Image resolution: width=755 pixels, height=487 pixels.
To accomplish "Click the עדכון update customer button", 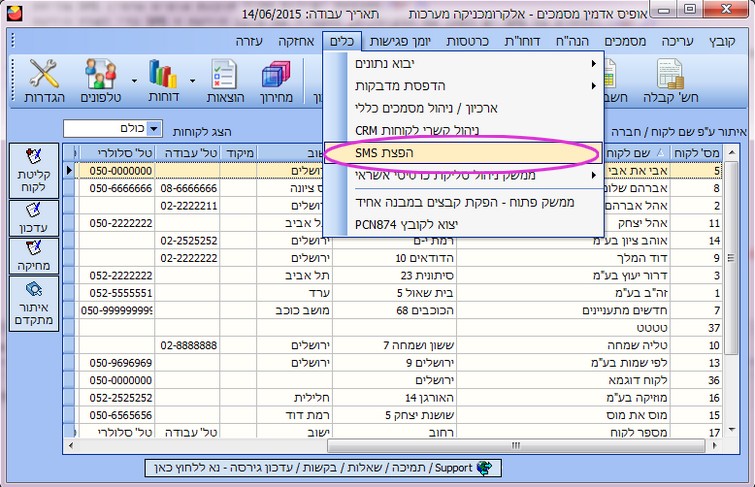I will click(x=34, y=218).
